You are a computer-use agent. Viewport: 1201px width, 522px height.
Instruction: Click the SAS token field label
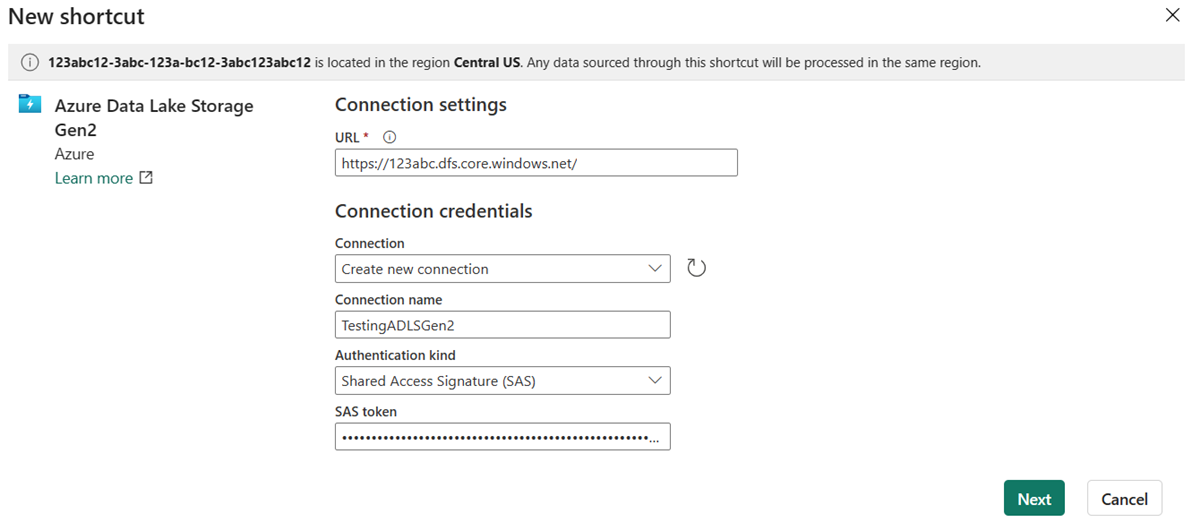[366, 411]
